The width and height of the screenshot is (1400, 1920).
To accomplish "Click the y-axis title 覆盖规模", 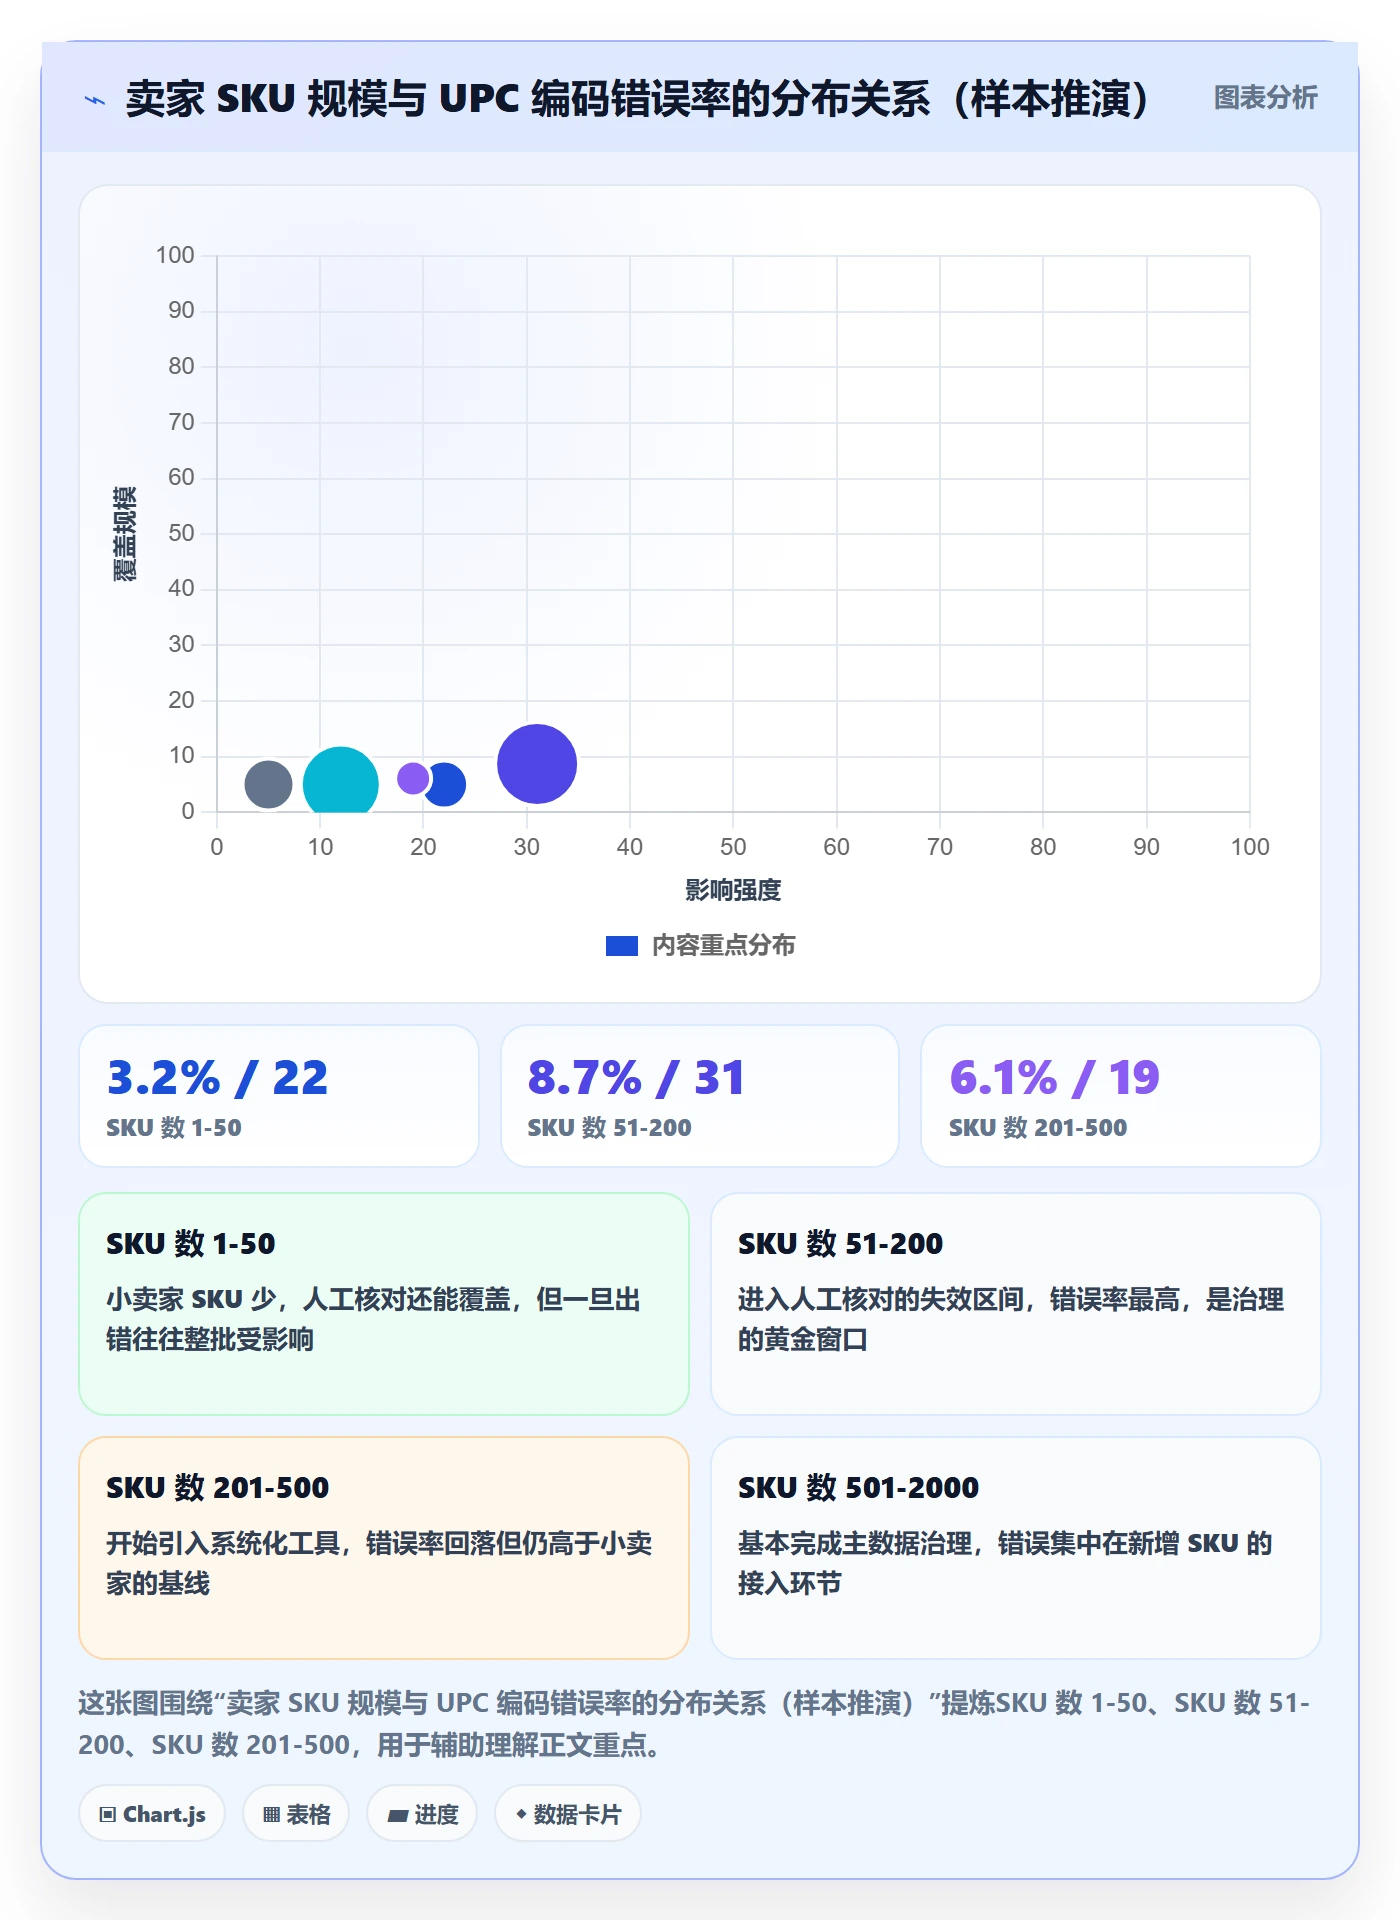I will pos(124,534).
